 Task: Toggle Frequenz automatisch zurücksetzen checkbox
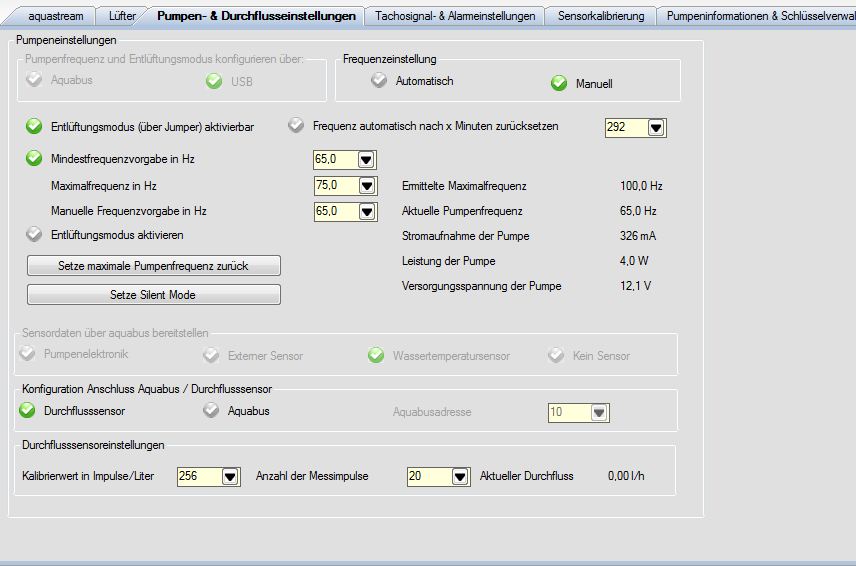[x=296, y=126]
